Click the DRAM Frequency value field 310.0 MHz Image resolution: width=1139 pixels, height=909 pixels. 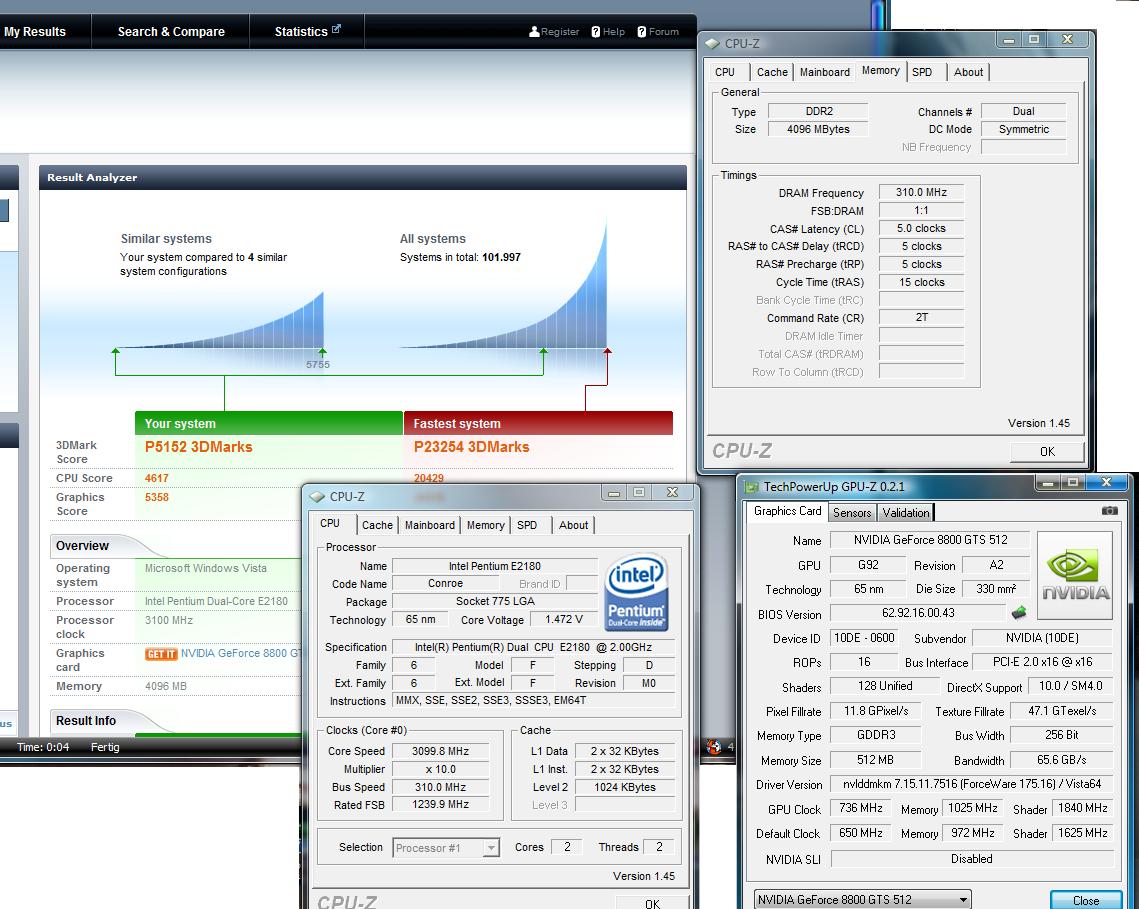[x=921, y=193]
